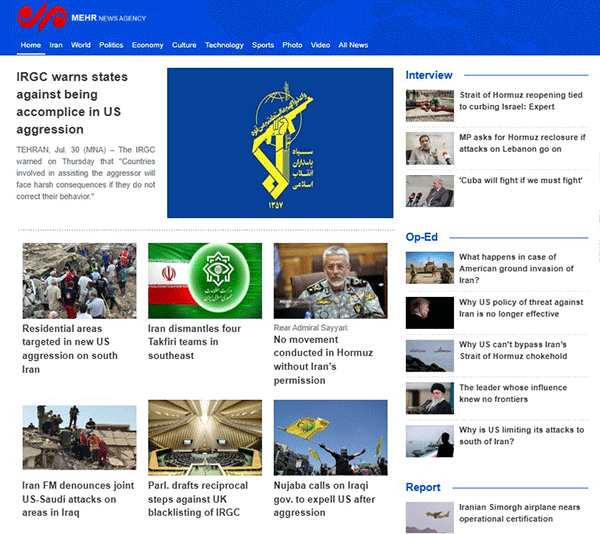Screen dimensions: 600x534
Task: Click thumbnail beside 'Strait of Hormuz reopening' interview
Action: pyautogui.click(x=430, y=106)
